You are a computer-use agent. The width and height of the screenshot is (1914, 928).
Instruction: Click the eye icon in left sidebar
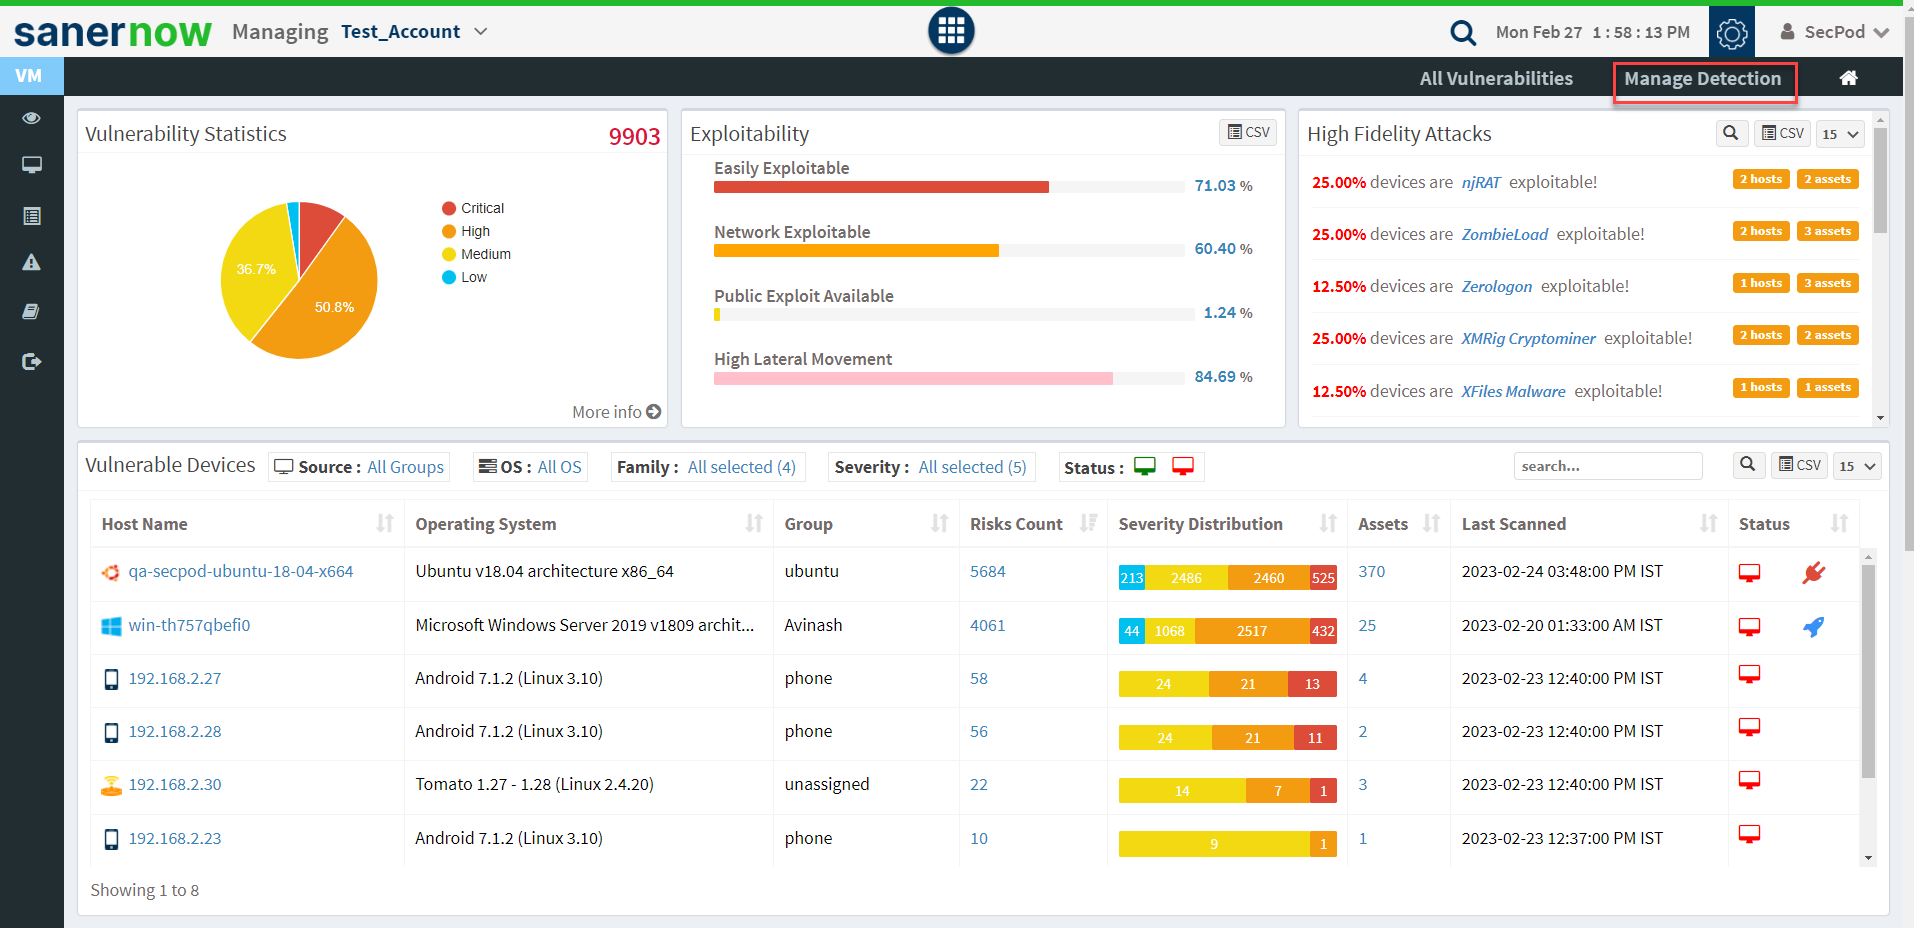(x=32, y=118)
